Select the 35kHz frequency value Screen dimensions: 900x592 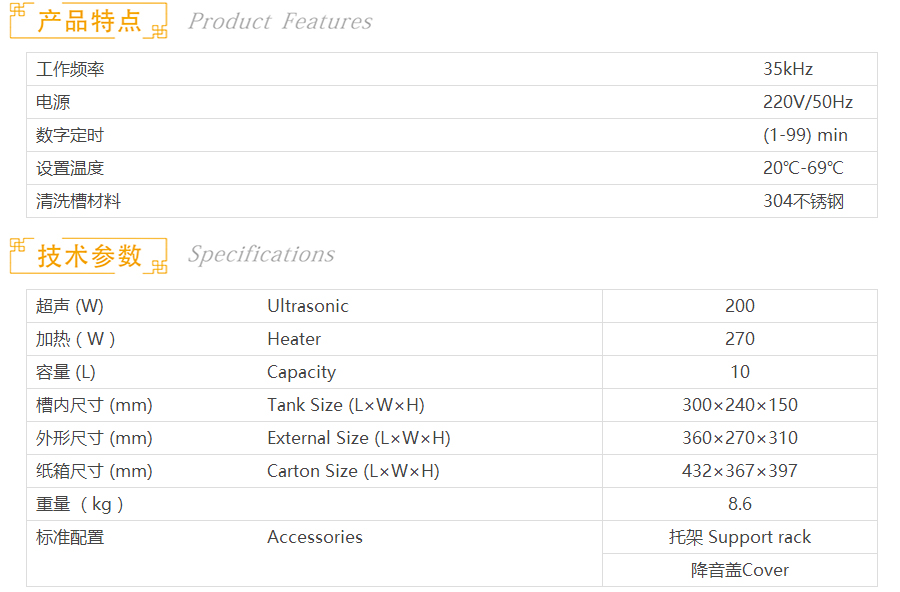[788, 69]
